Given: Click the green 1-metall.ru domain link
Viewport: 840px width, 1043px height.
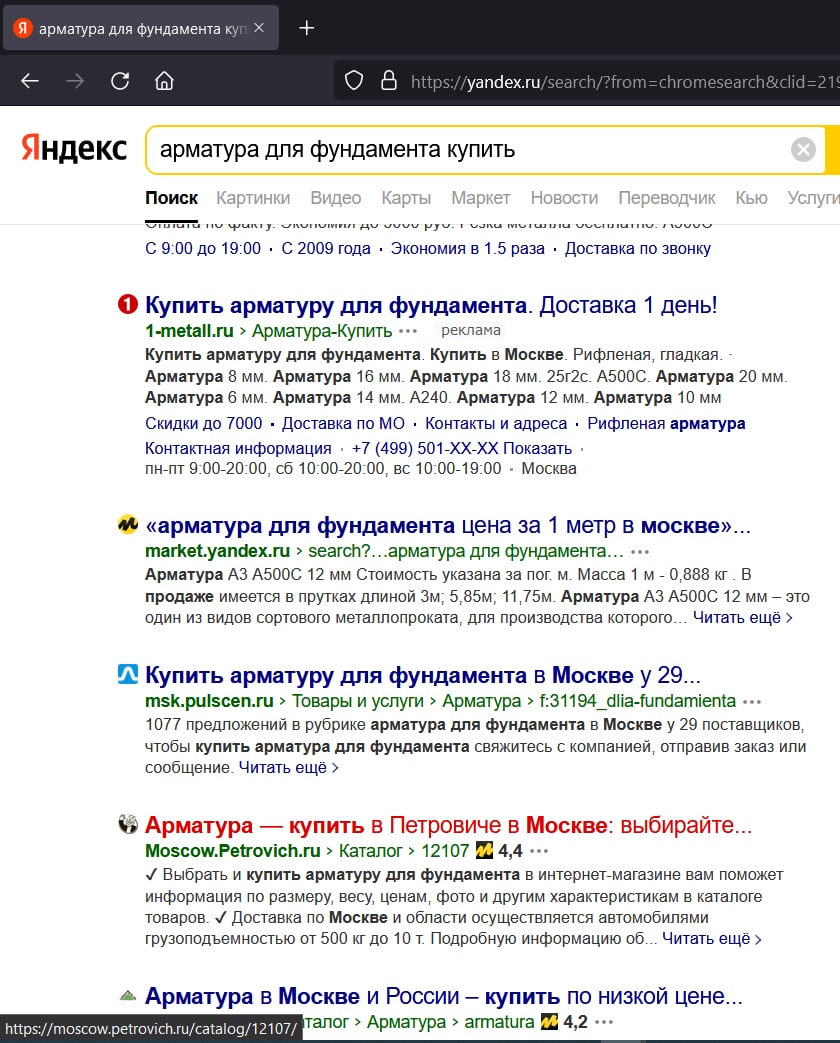Looking at the screenshot, I should (189, 331).
